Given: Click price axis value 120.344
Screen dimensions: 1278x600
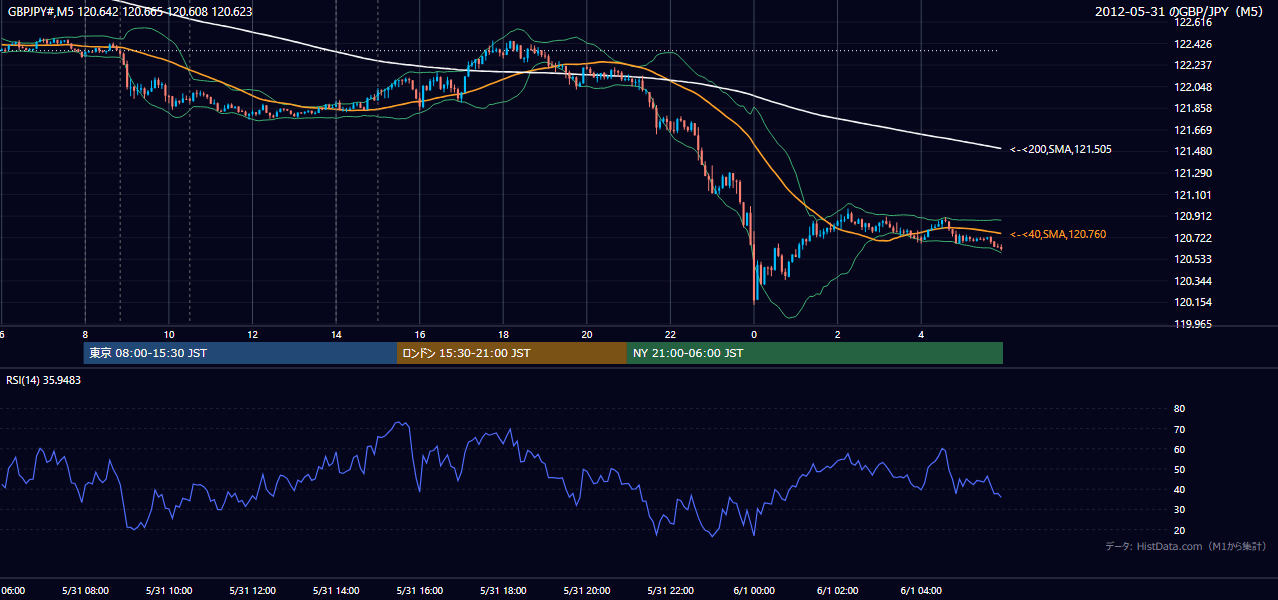Looking at the screenshot, I should click(1192, 281).
